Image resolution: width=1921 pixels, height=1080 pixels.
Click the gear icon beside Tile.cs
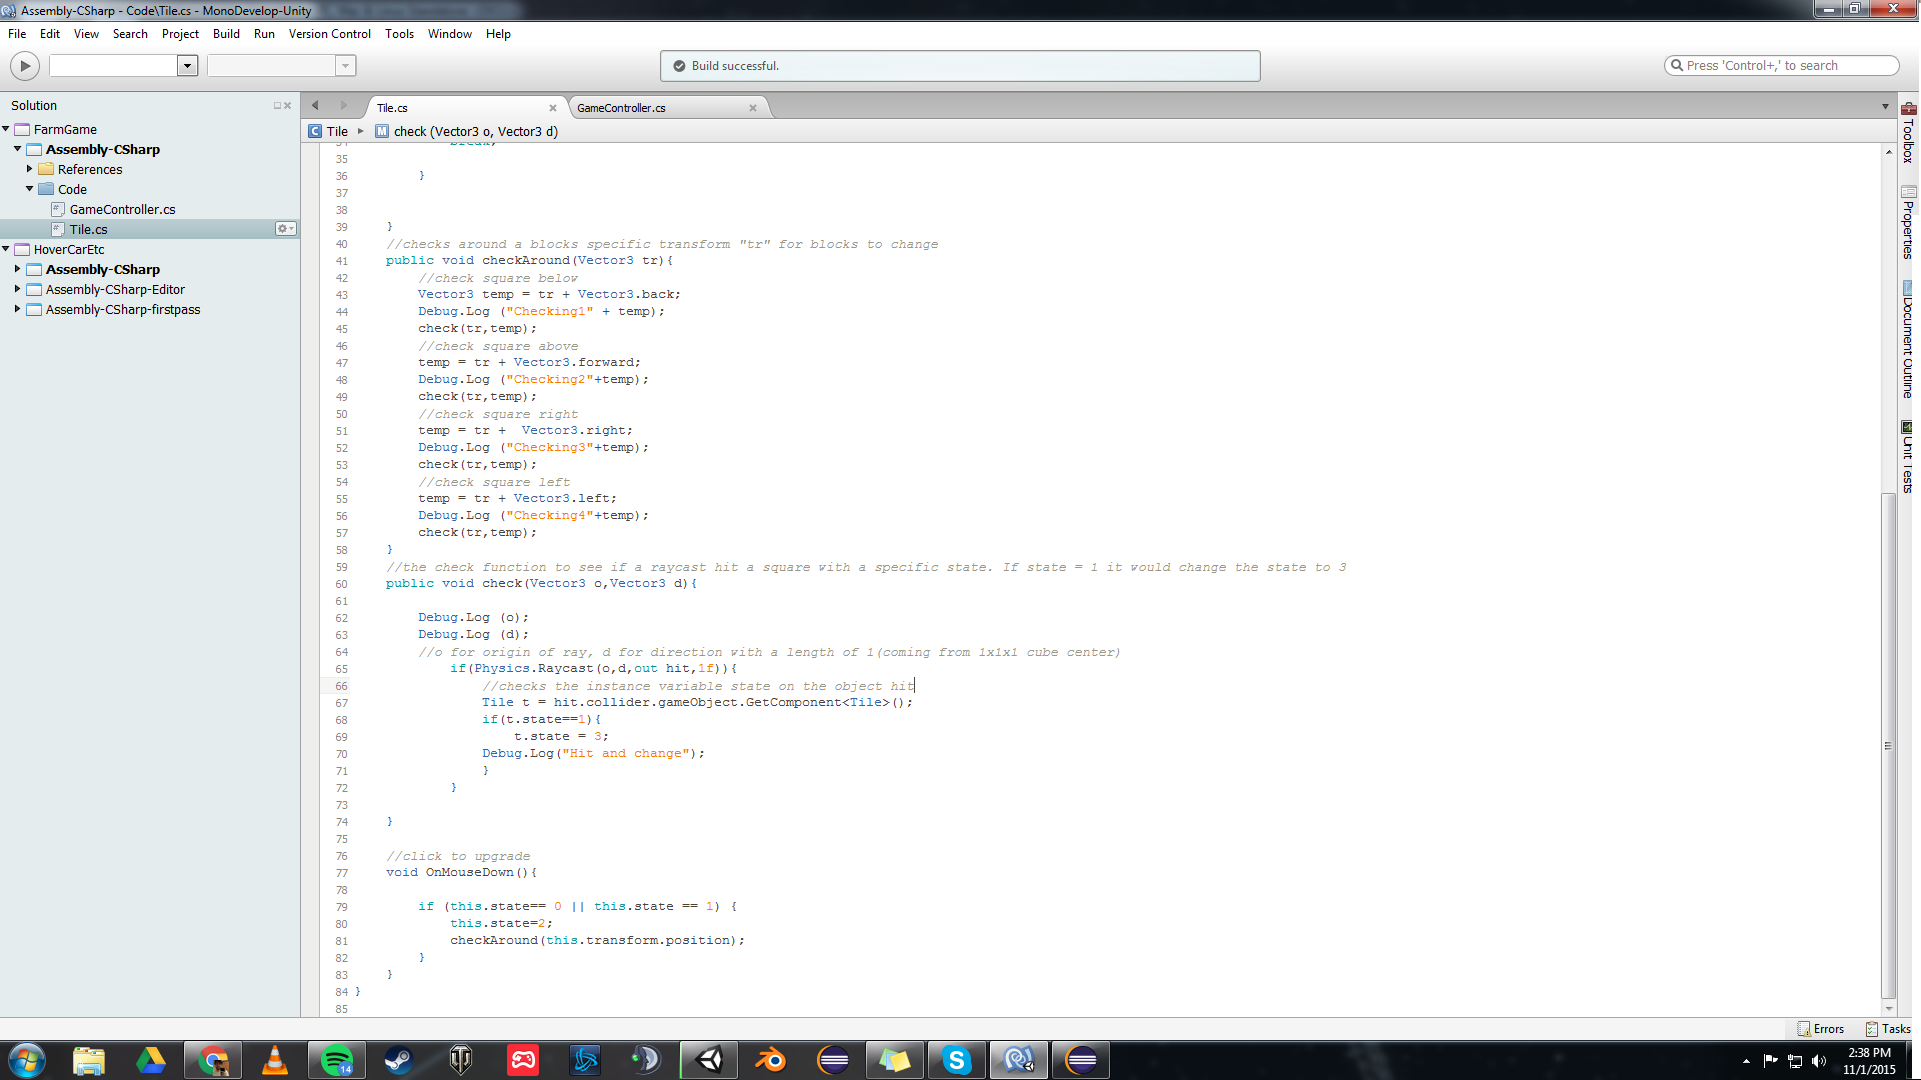285,229
